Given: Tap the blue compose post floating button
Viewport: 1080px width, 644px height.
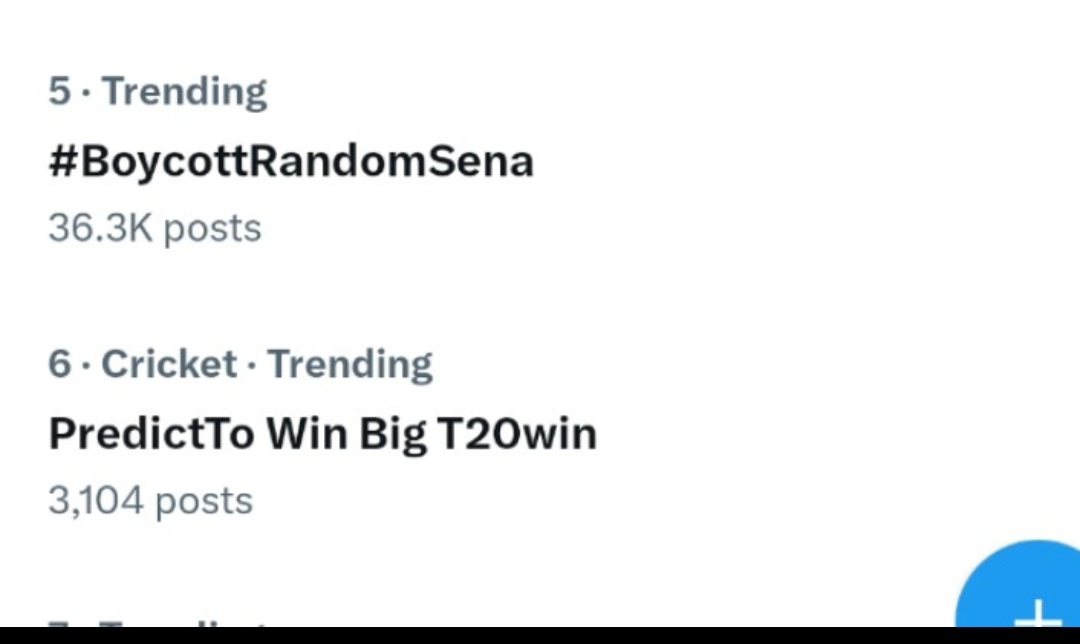Looking at the screenshot, I should [1019, 584].
